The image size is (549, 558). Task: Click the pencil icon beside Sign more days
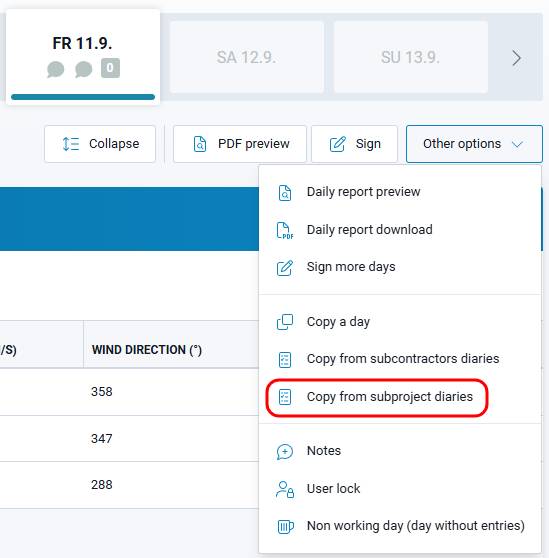(x=285, y=268)
